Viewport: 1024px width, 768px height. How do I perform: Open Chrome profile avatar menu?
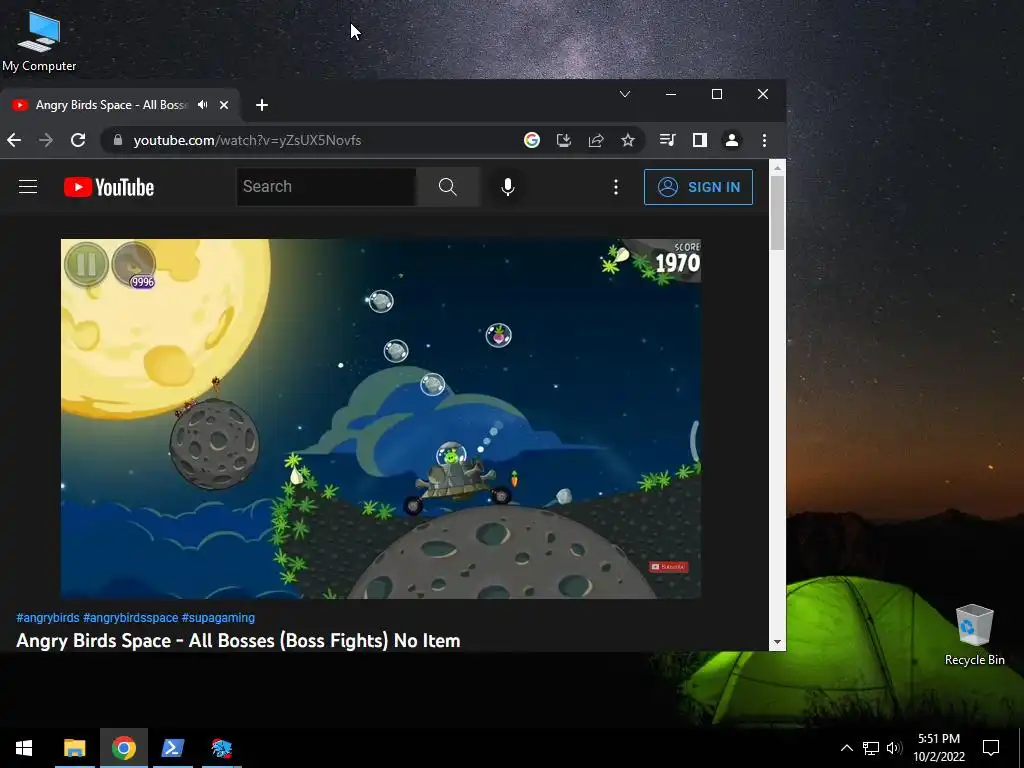point(731,140)
